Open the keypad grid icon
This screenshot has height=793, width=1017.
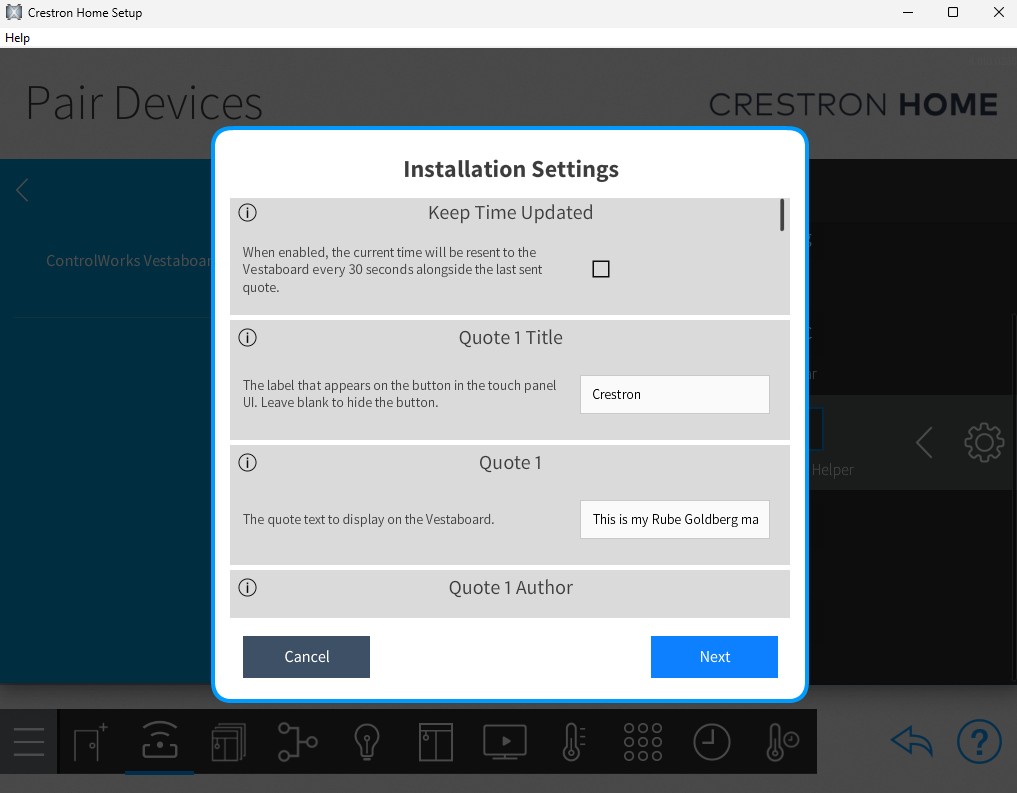click(x=643, y=741)
